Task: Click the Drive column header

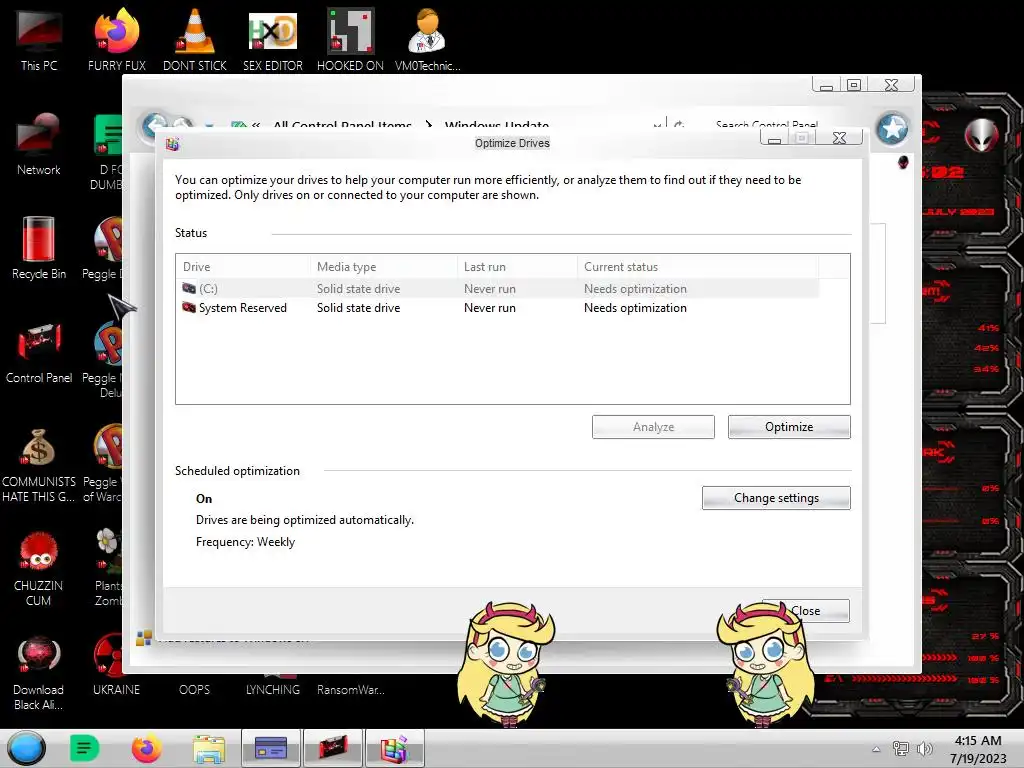Action: click(243, 266)
